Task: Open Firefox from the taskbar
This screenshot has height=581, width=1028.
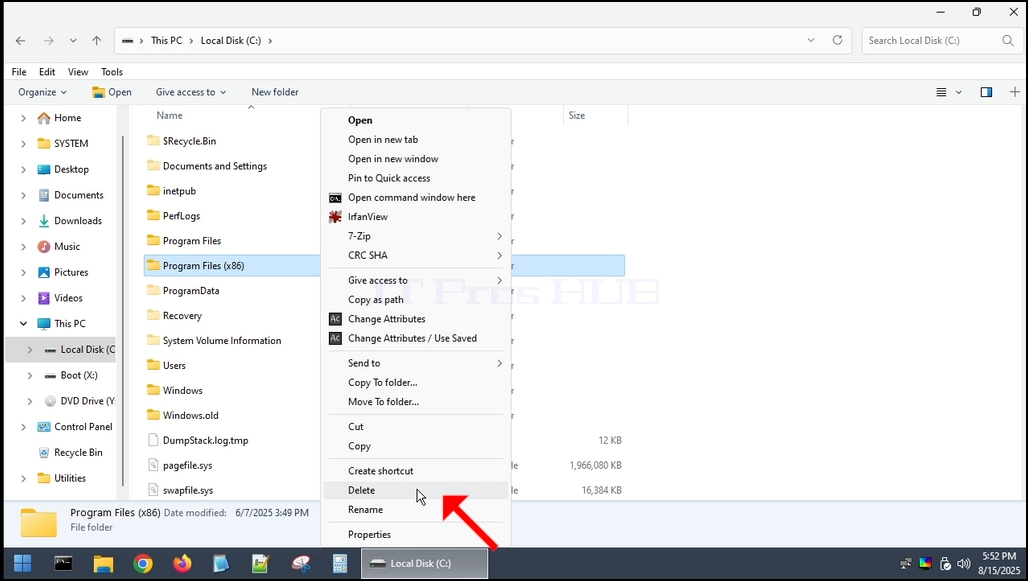Action: coord(182,563)
